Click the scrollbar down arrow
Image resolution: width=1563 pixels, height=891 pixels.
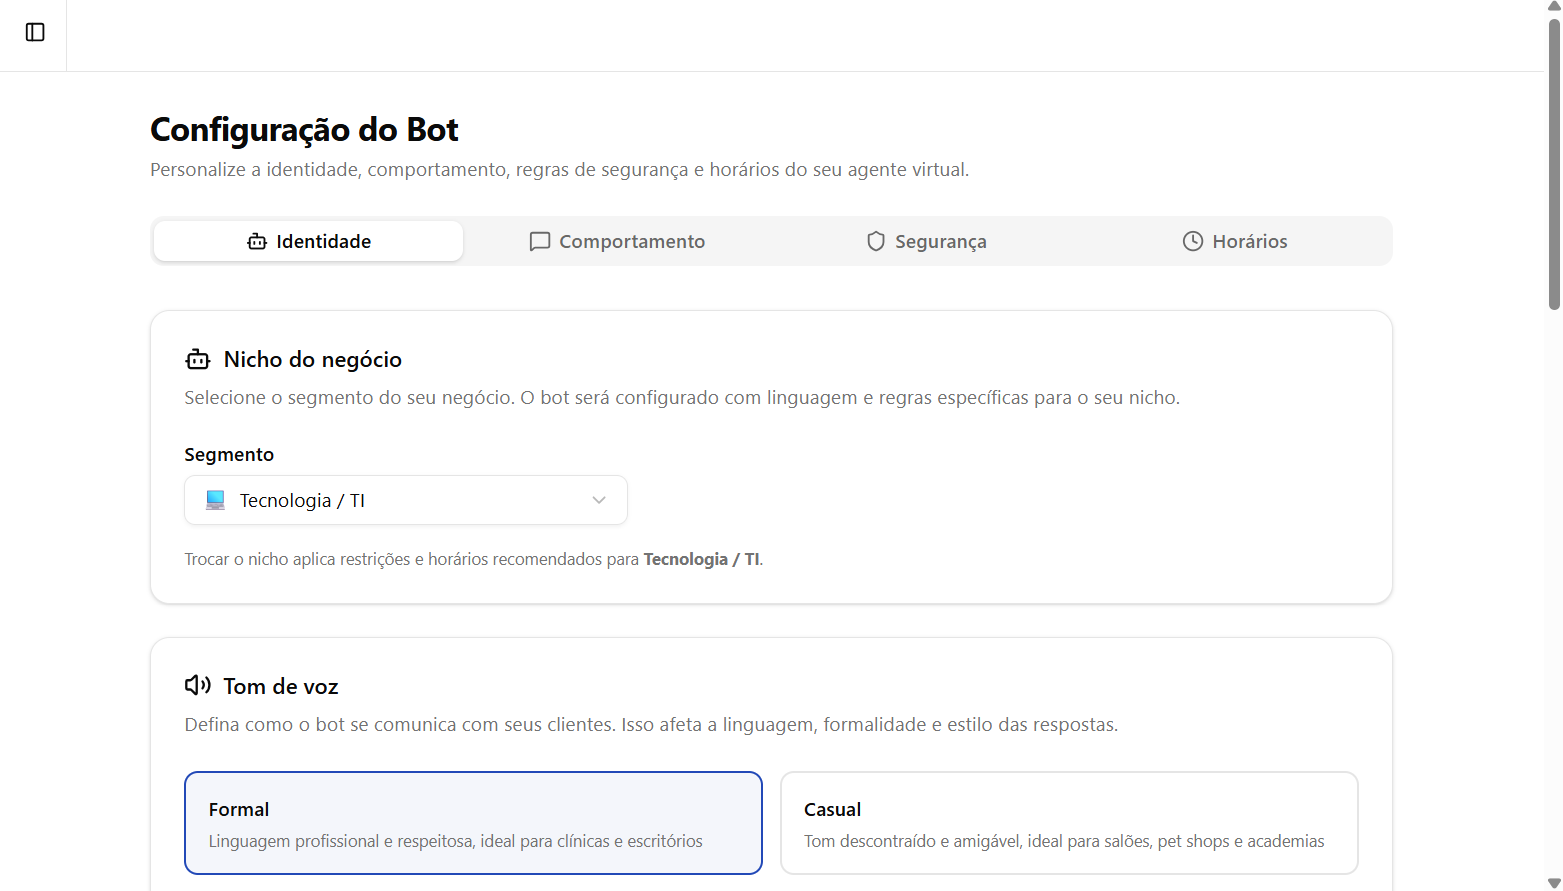coord(1554,882)
